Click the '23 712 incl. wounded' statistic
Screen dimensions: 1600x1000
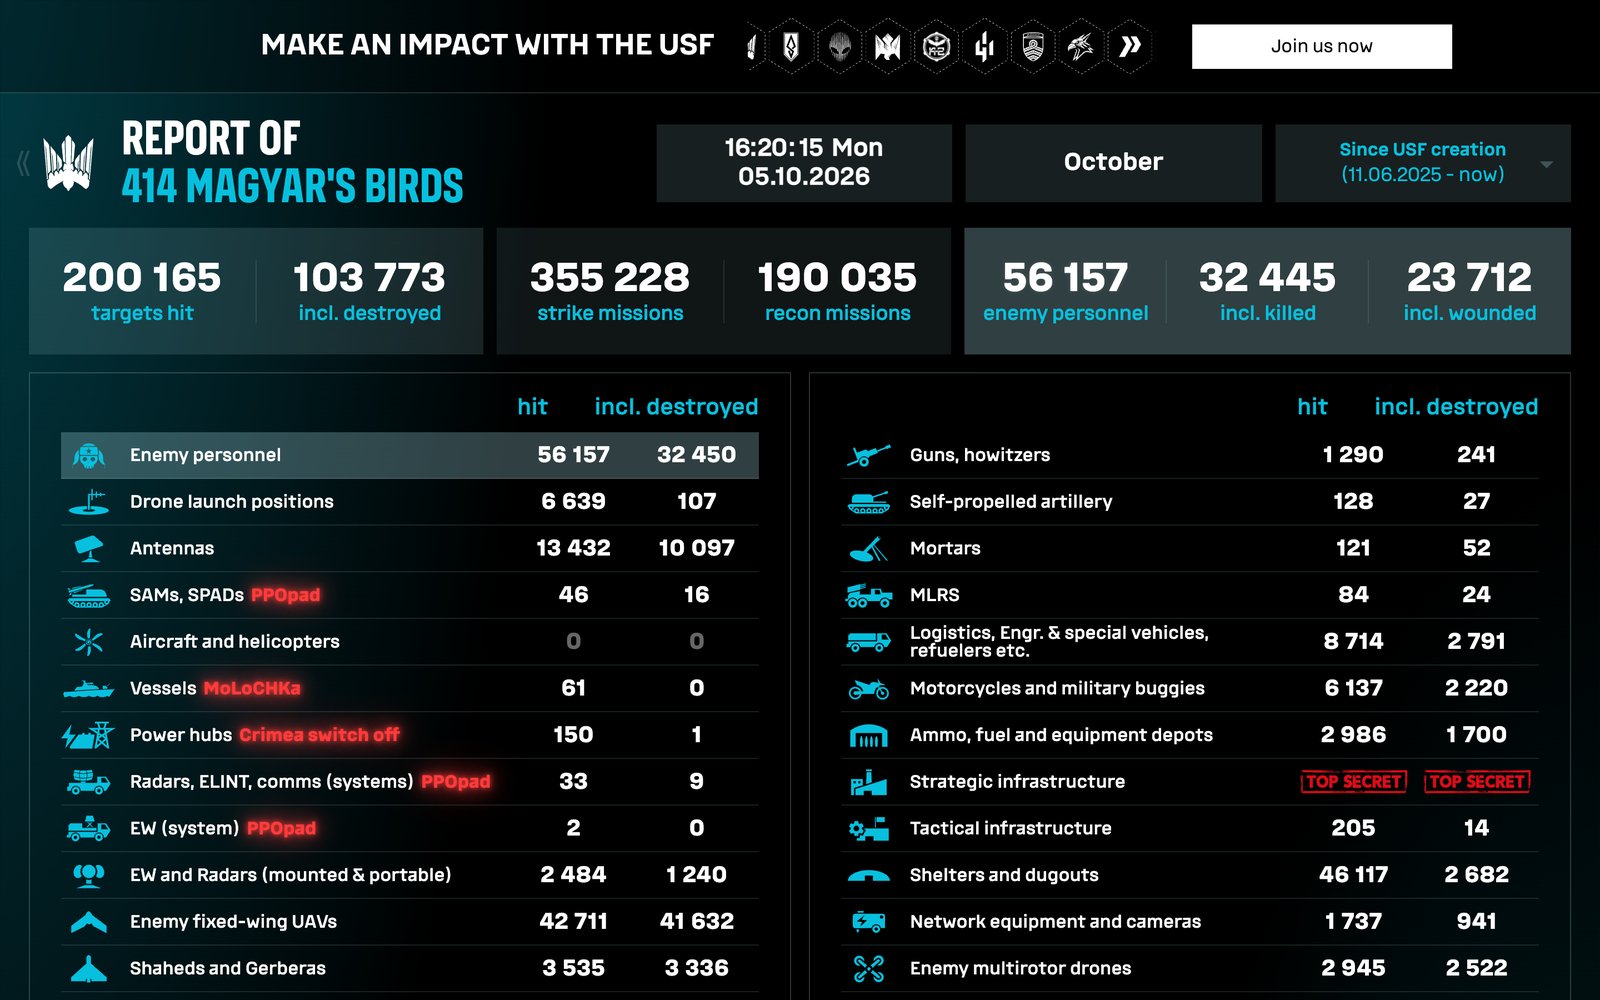tap(1469, 291)
